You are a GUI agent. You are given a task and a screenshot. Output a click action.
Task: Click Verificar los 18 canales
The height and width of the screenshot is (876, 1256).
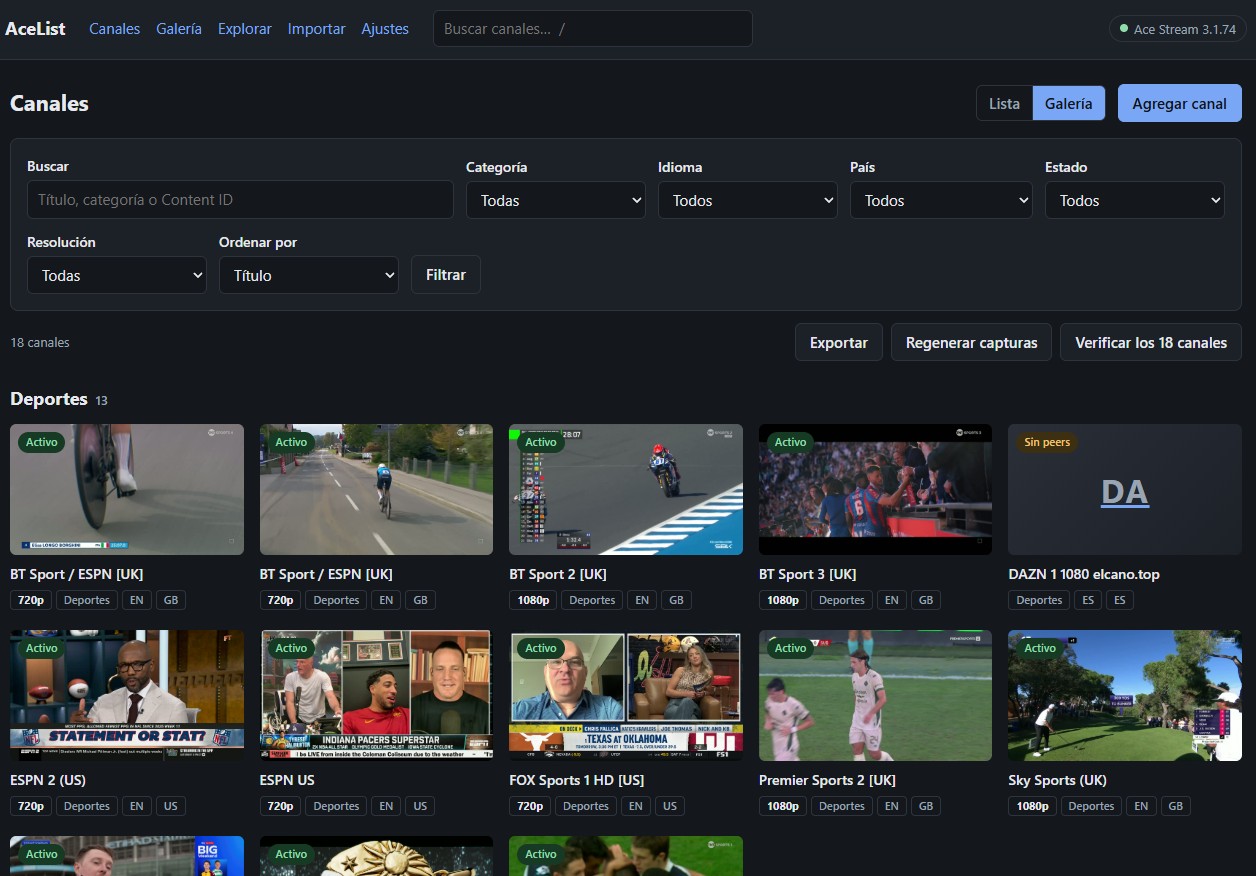point(1151,342)
